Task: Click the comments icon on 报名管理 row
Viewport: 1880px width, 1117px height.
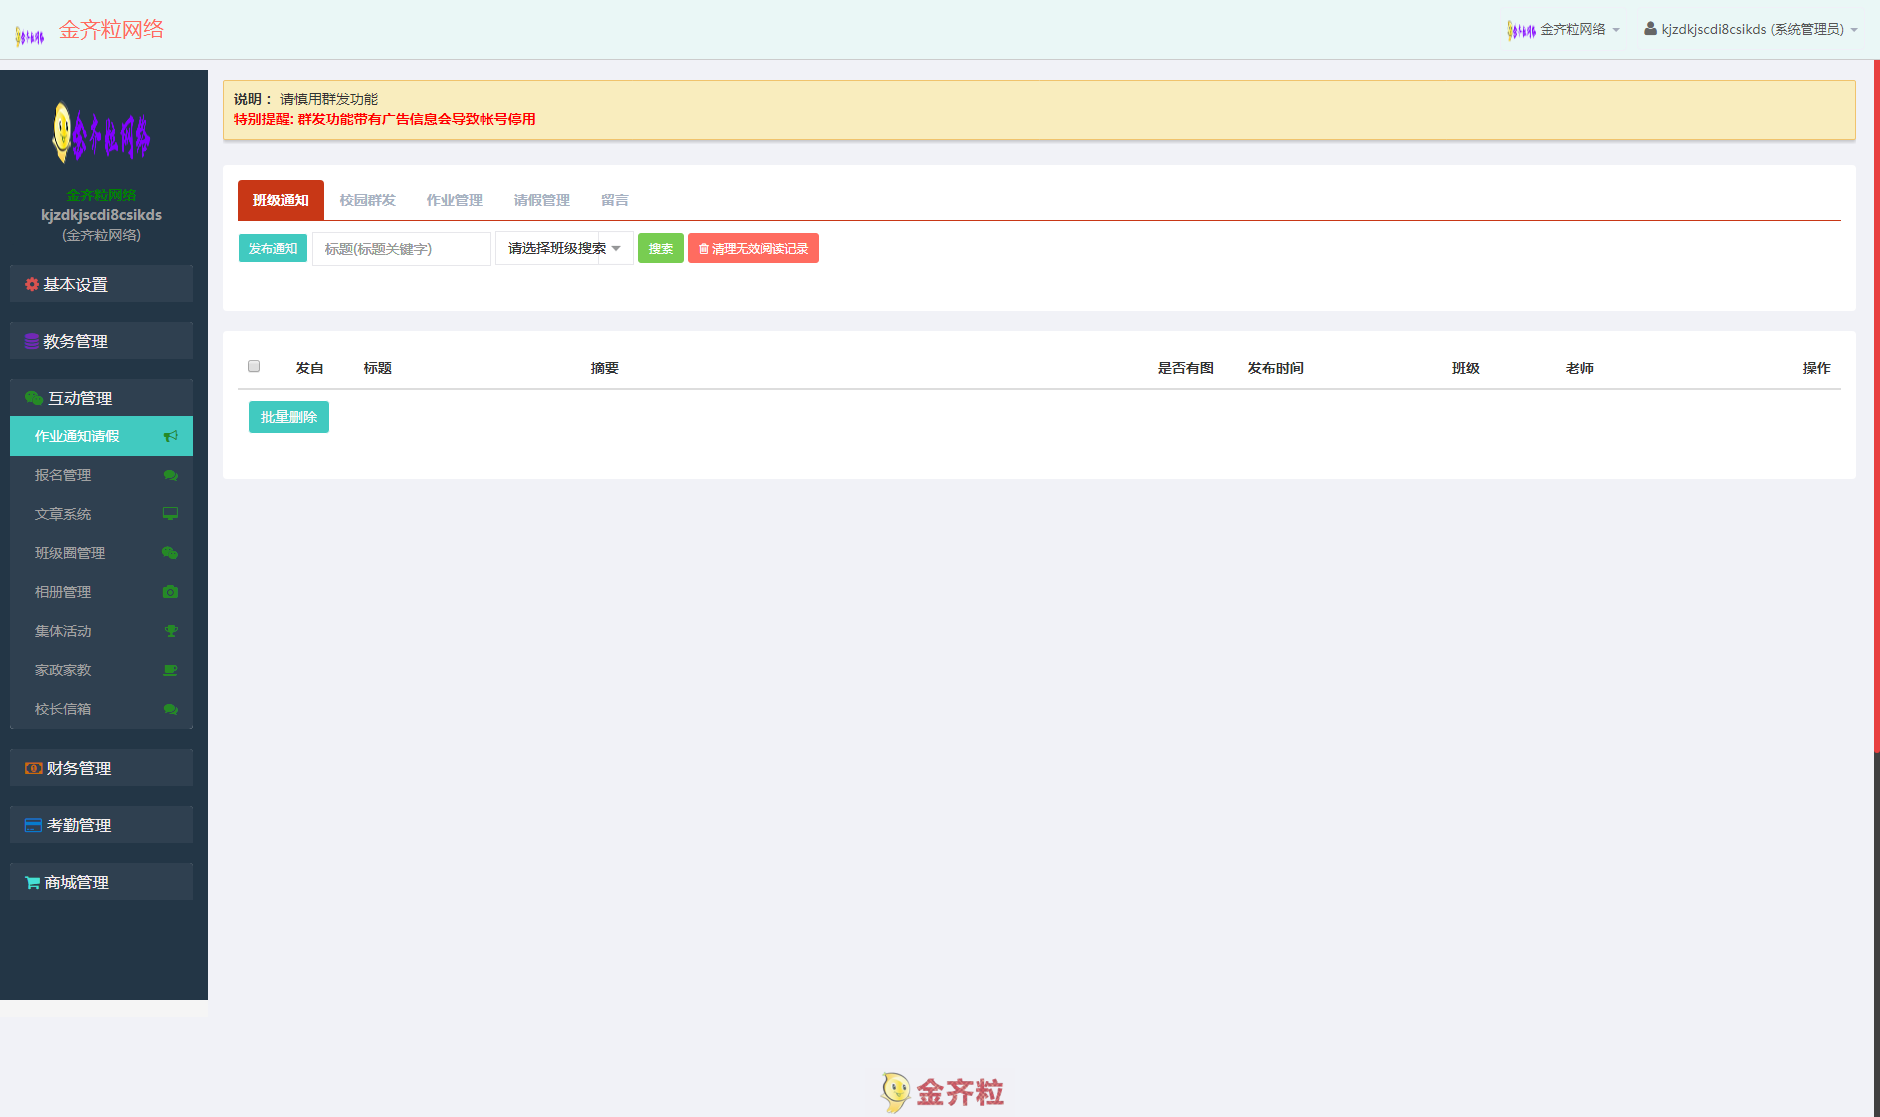Action: click(171, 475)
